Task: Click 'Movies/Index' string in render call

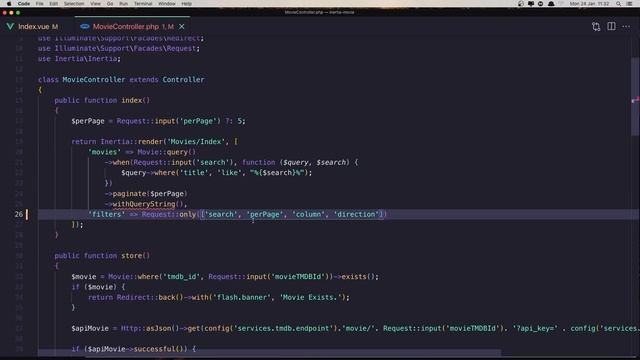Action: coord(196,142)
